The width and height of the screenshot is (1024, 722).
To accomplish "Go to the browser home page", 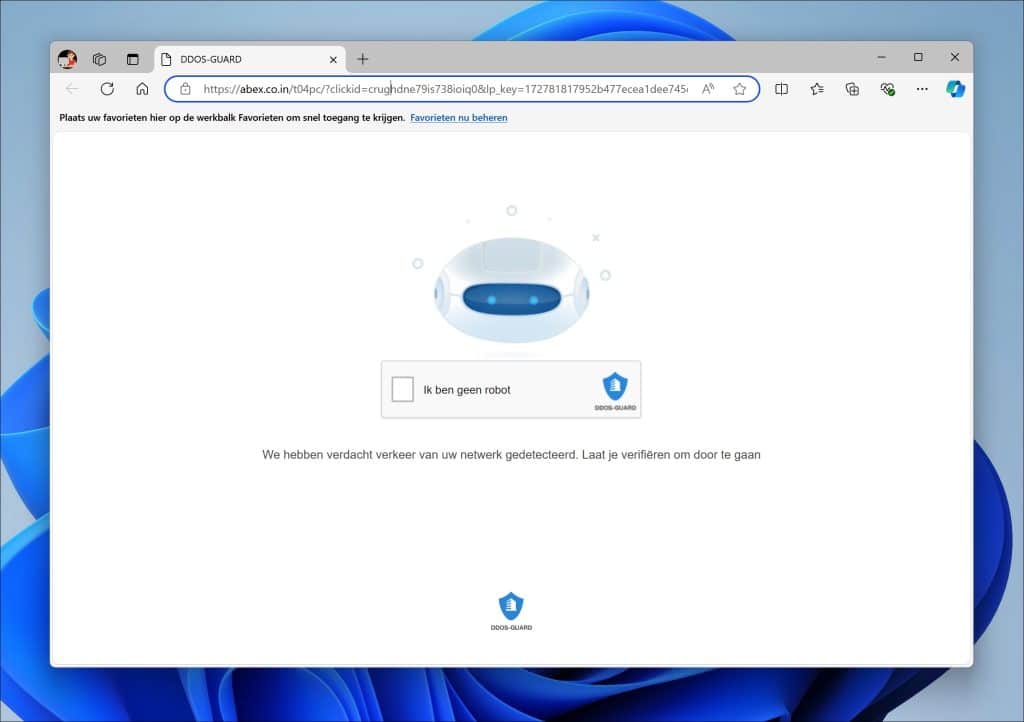I will tap(142, 89).
